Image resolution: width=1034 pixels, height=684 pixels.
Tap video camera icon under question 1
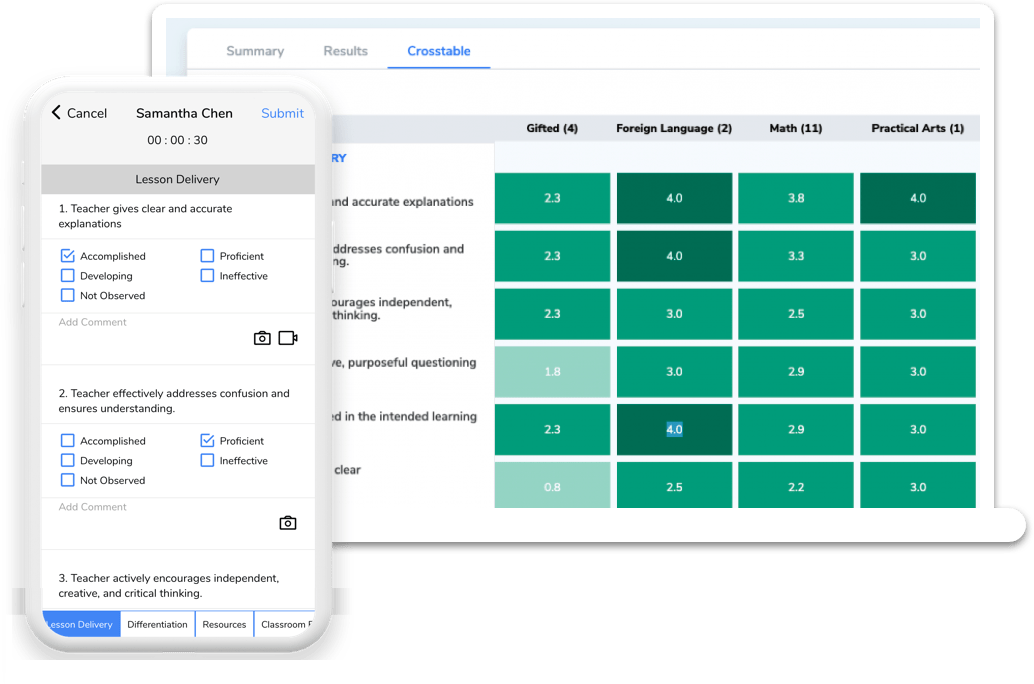288,338
